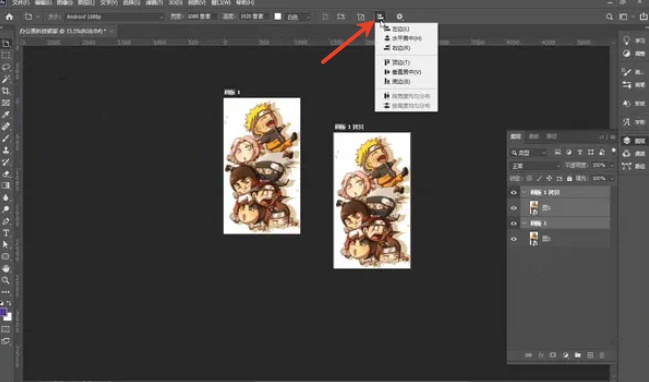Open the 白色 background color dropdown

coord(298,17)
